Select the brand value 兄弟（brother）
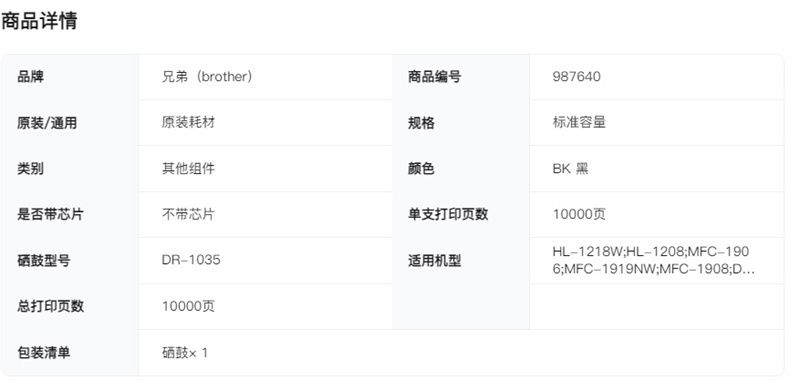This screenshot has width=800, height=380. (208, 77)
